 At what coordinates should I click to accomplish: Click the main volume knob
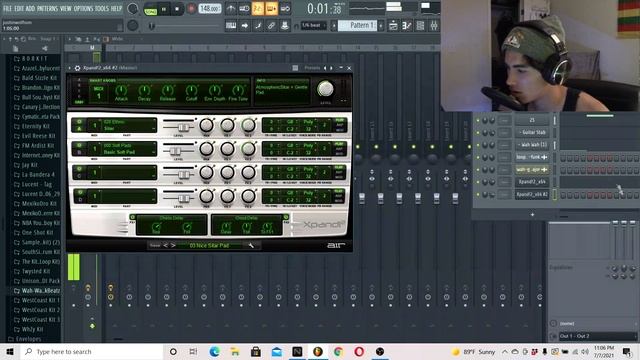(133, 9)
